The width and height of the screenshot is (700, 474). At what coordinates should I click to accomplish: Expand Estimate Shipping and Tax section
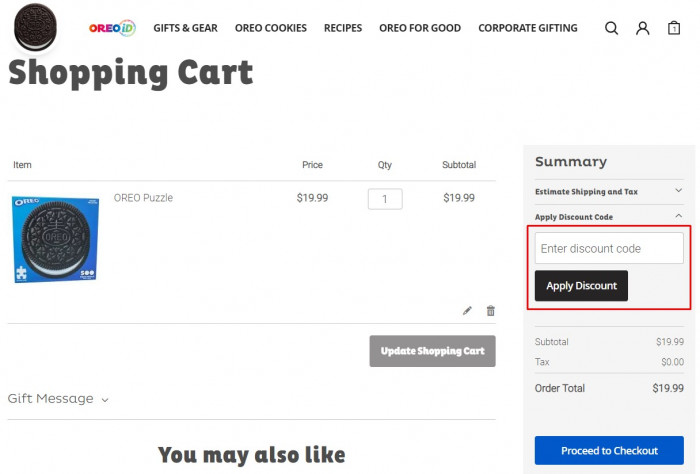click(x=609, y=191)
